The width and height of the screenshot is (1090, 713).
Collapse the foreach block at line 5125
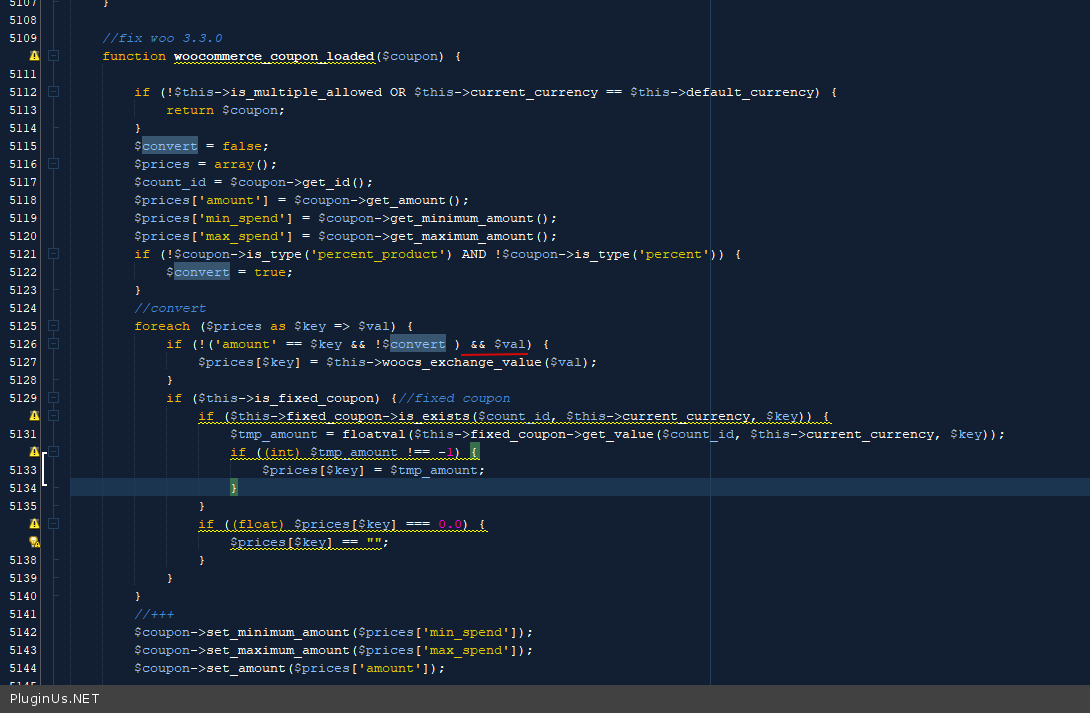54,326
